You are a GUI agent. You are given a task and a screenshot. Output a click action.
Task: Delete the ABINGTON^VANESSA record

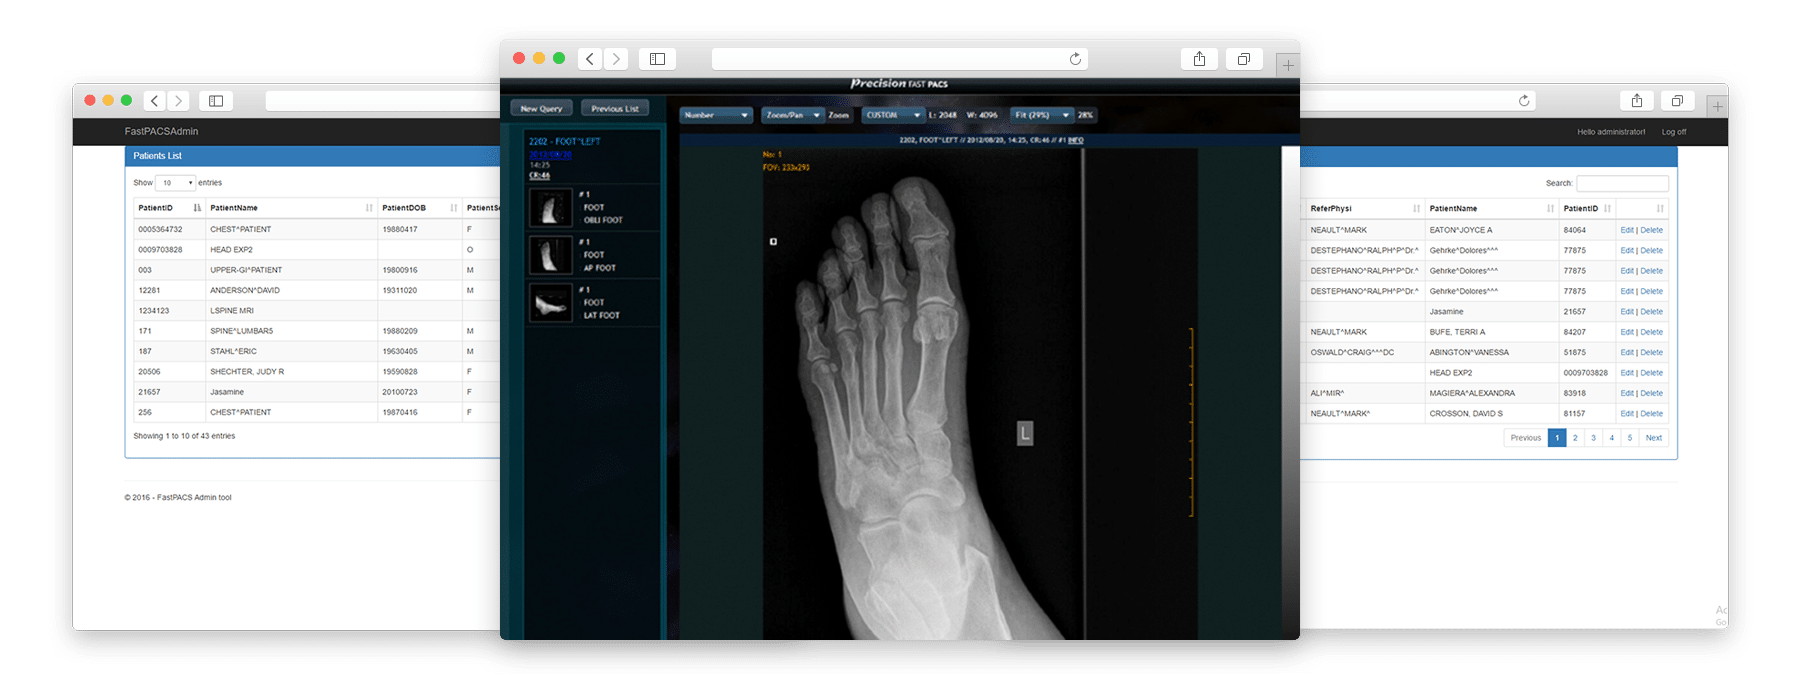(x=1652, y=352)
